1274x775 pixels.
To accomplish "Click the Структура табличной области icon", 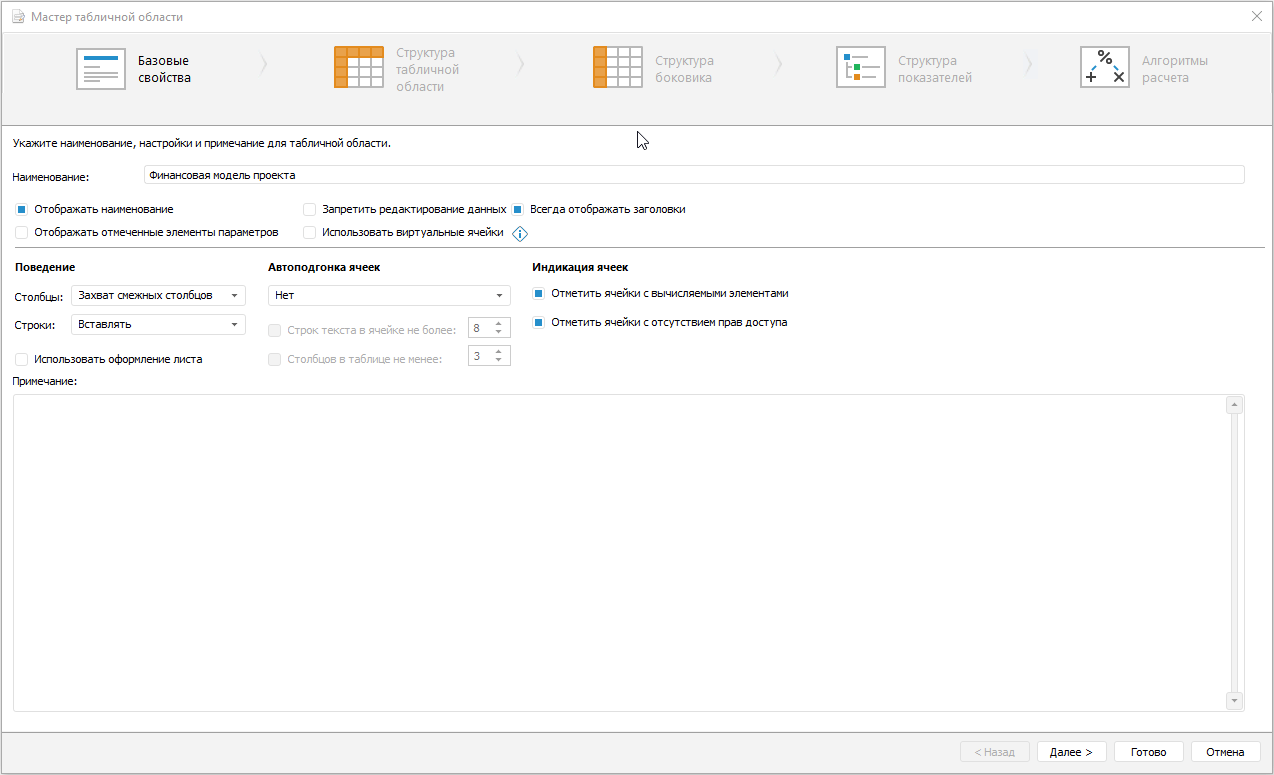I will click(x=359, y=68).
